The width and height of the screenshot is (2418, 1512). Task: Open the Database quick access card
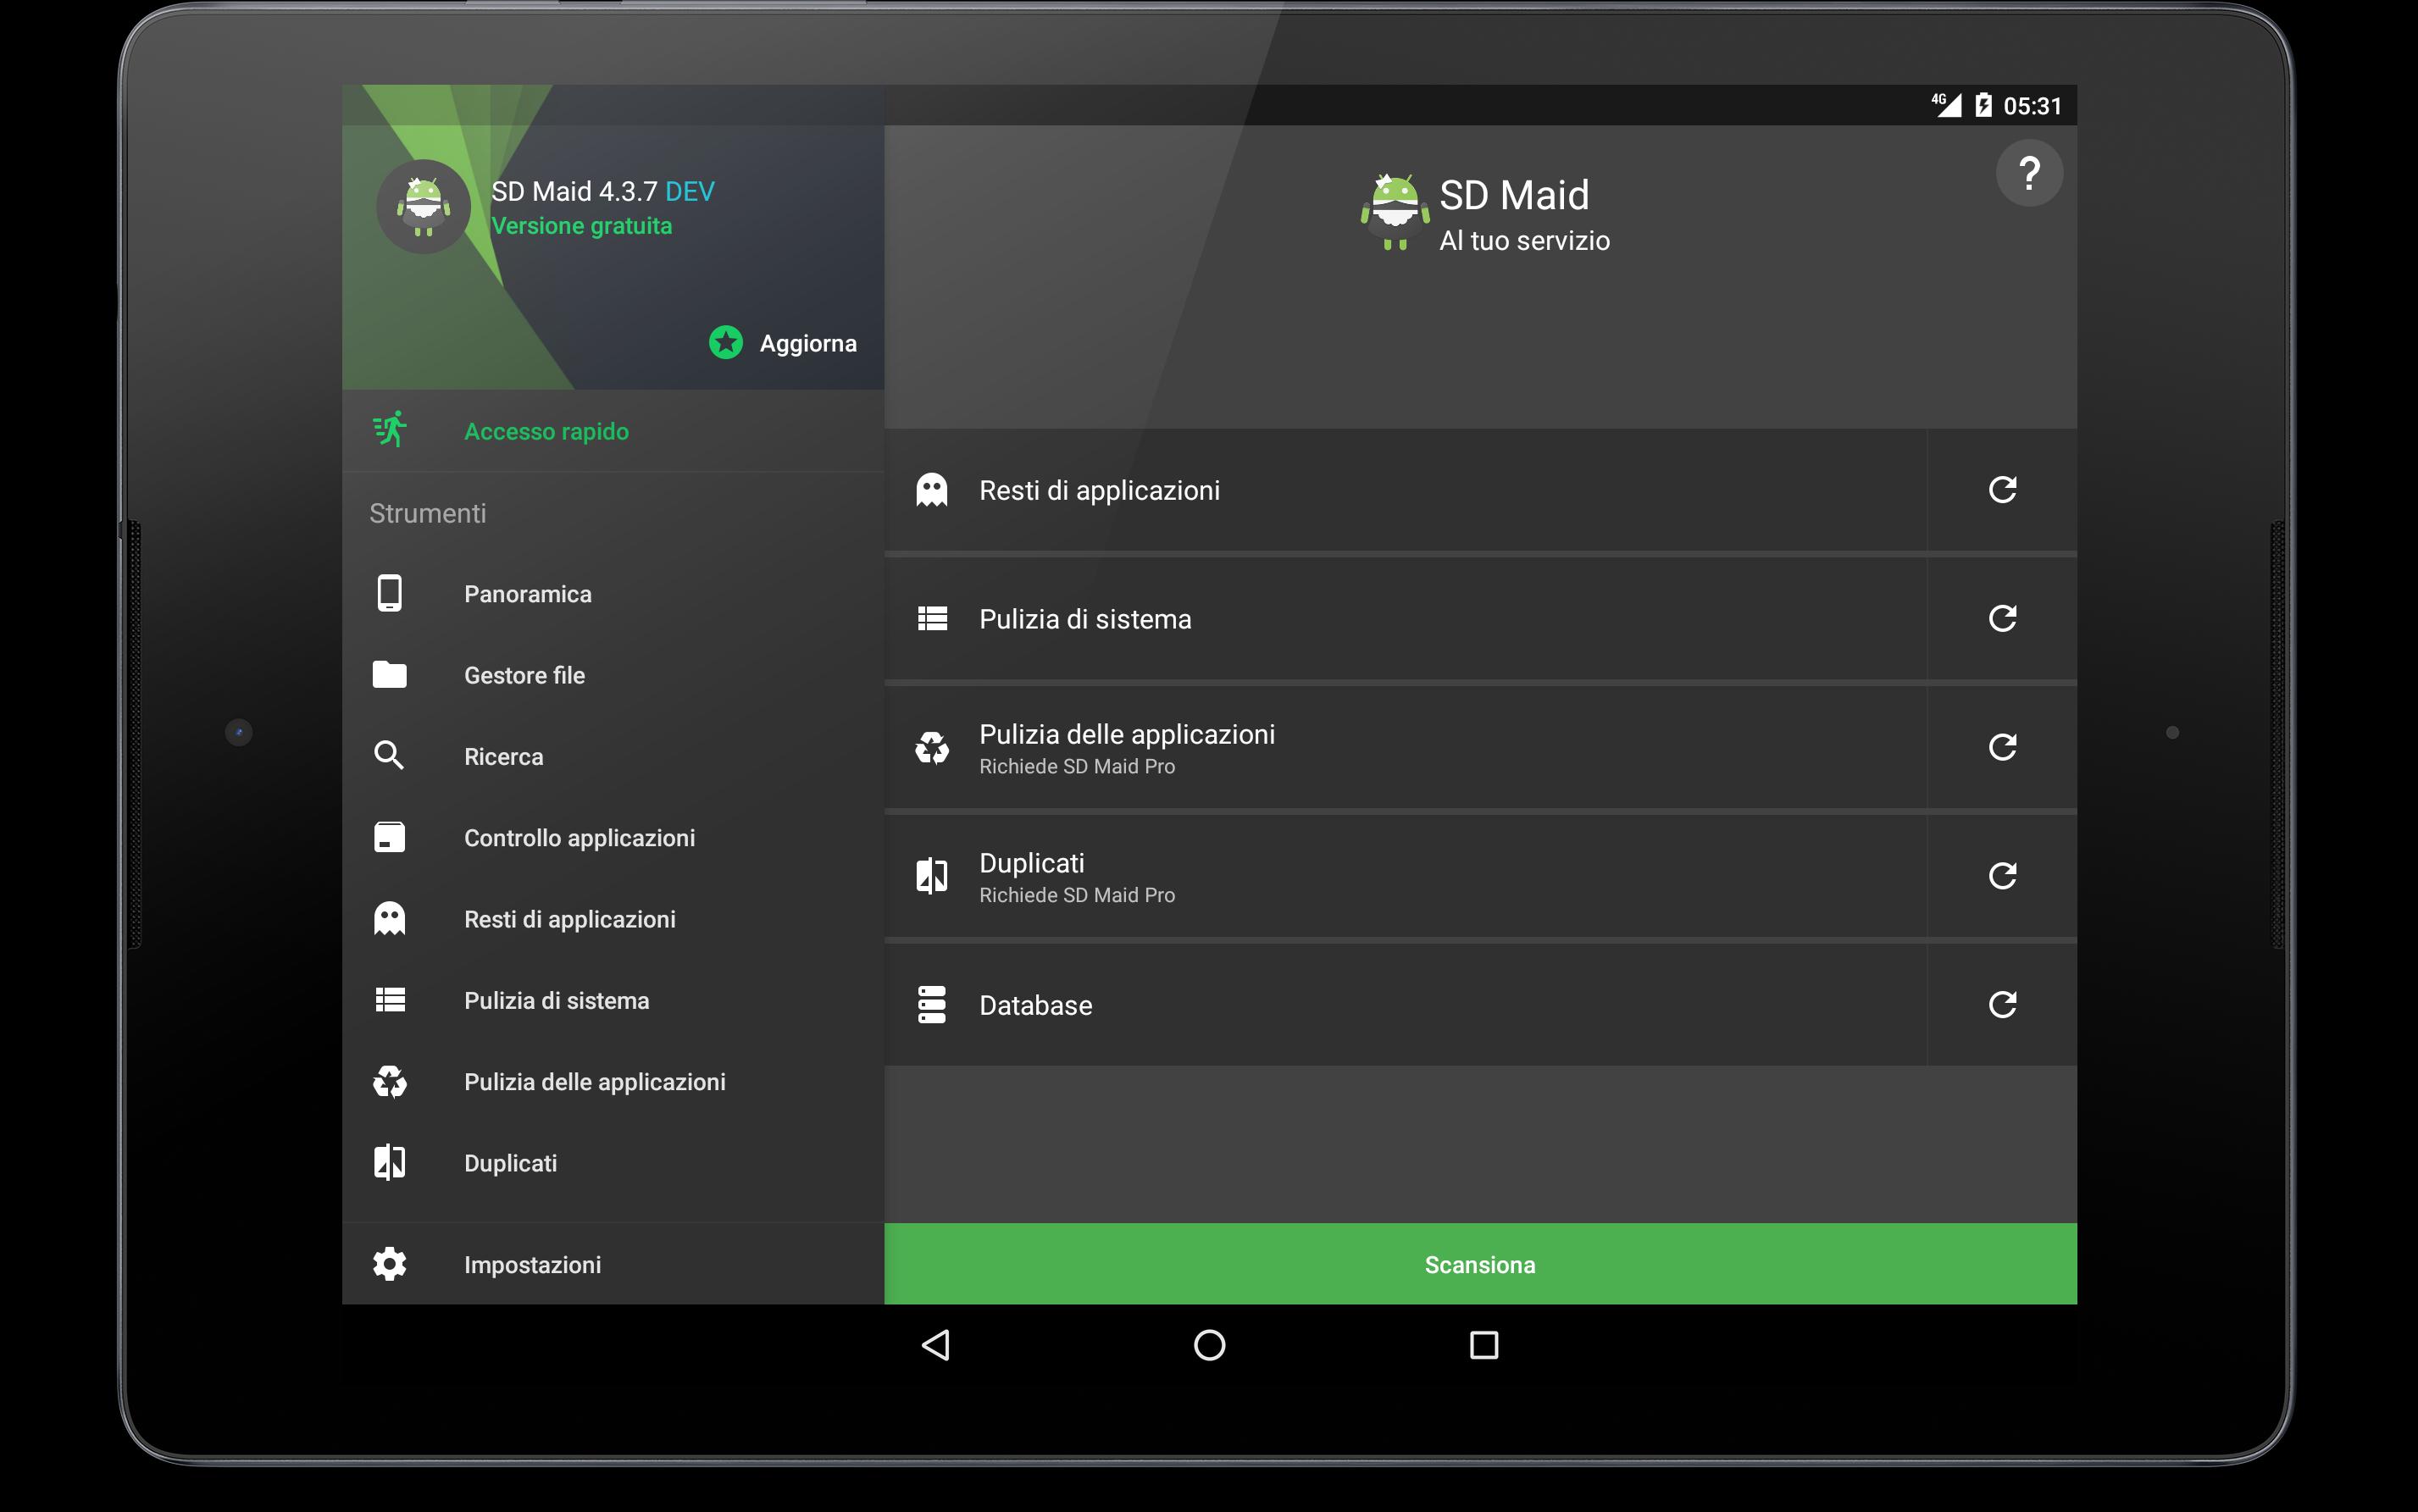coord(1405,1005)
